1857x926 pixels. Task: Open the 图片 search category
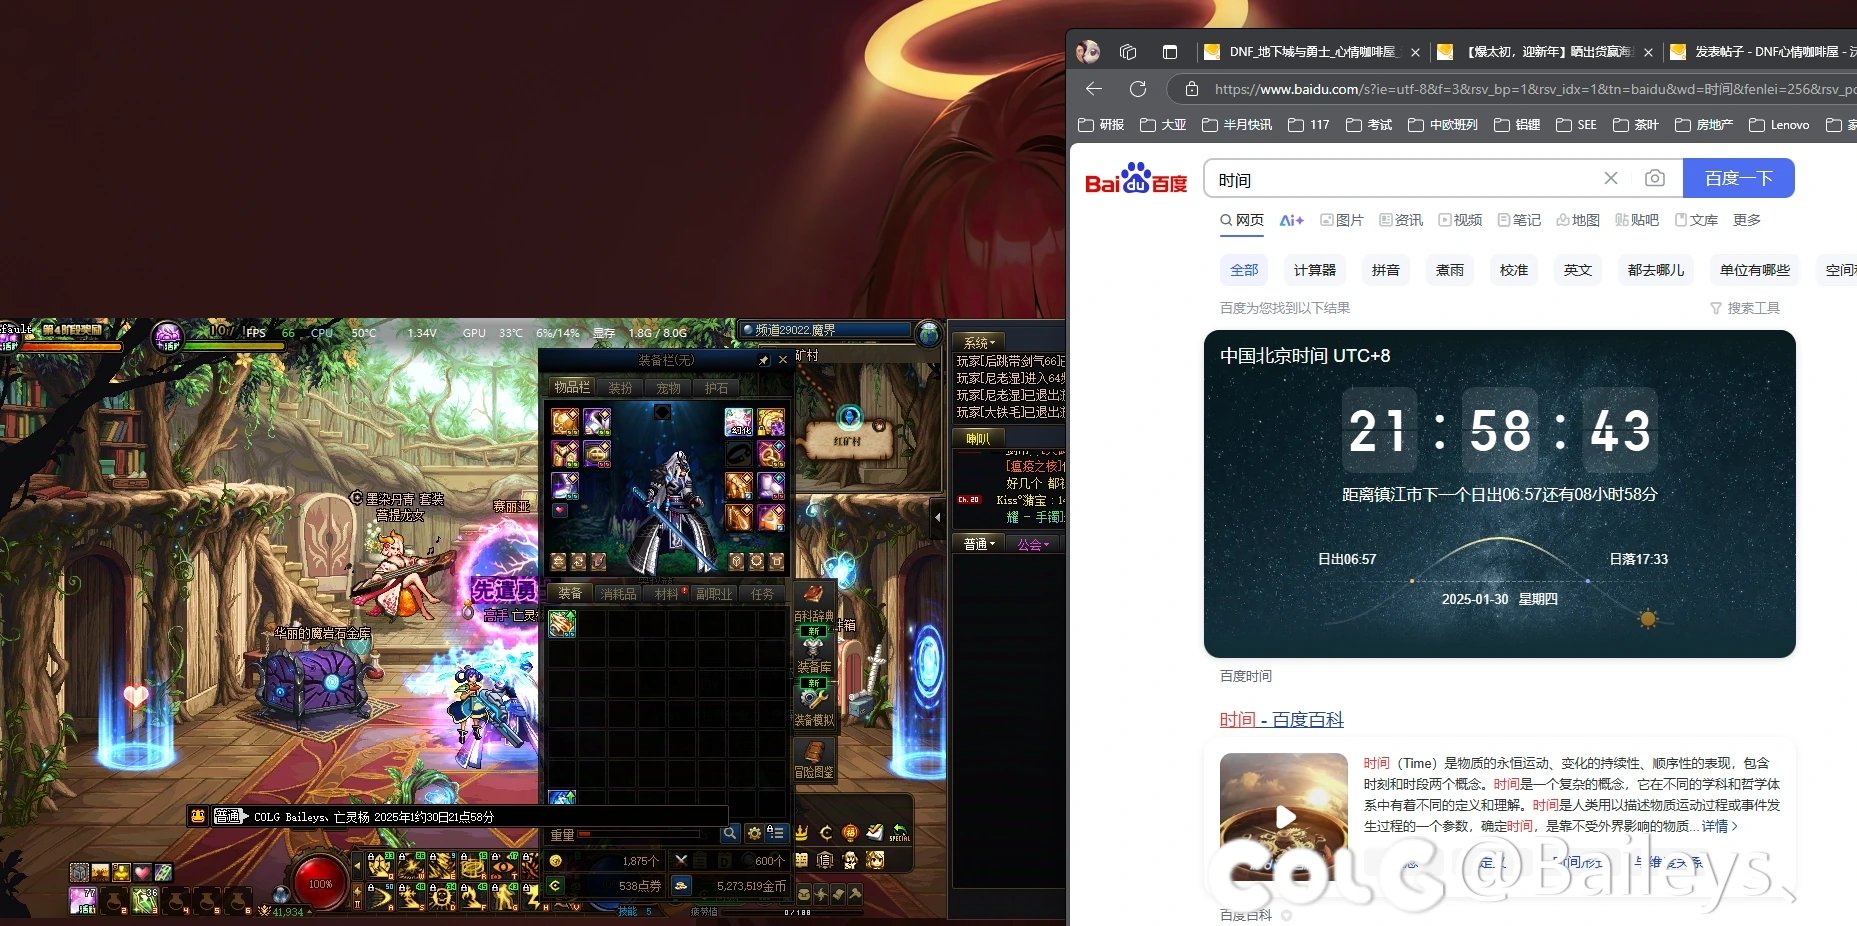tap(1341, 220)
